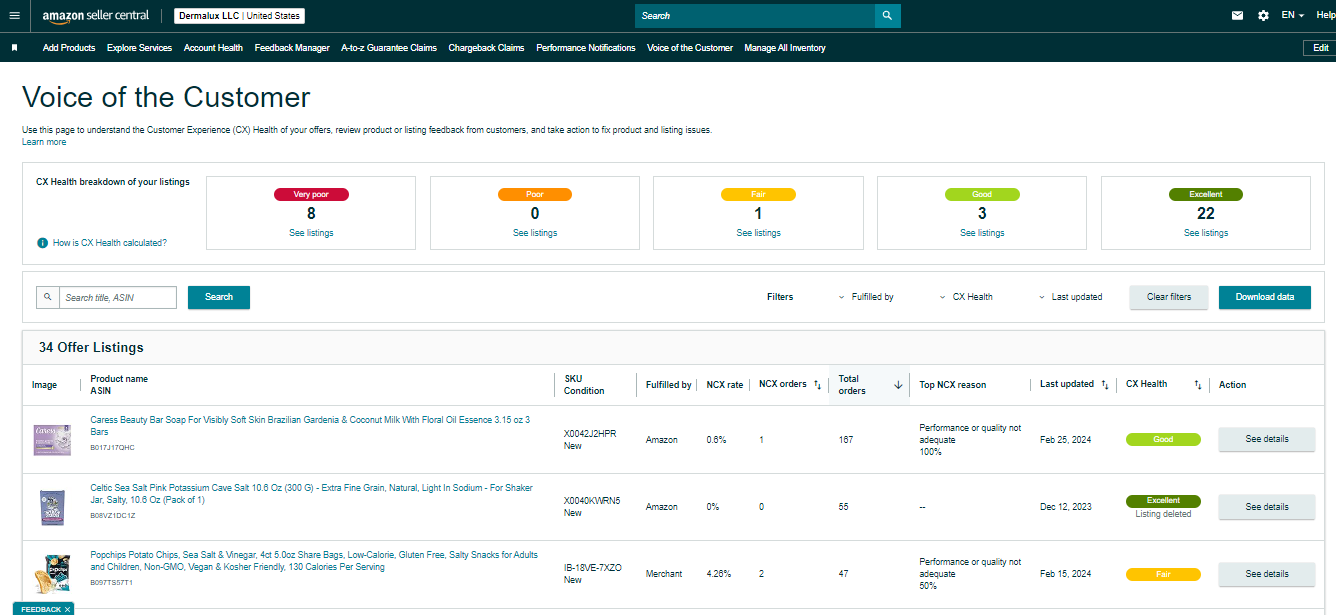Click the Feedback tab label
The width and height of the screenshot is (1336, 615).
(x=41, y=609)
